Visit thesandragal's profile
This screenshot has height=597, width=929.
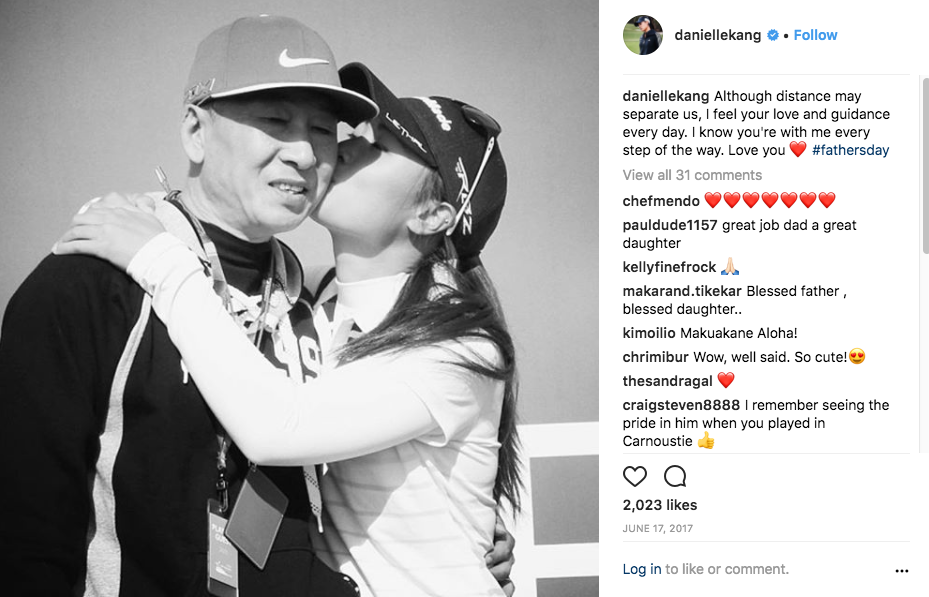click(x=668, y=381)
